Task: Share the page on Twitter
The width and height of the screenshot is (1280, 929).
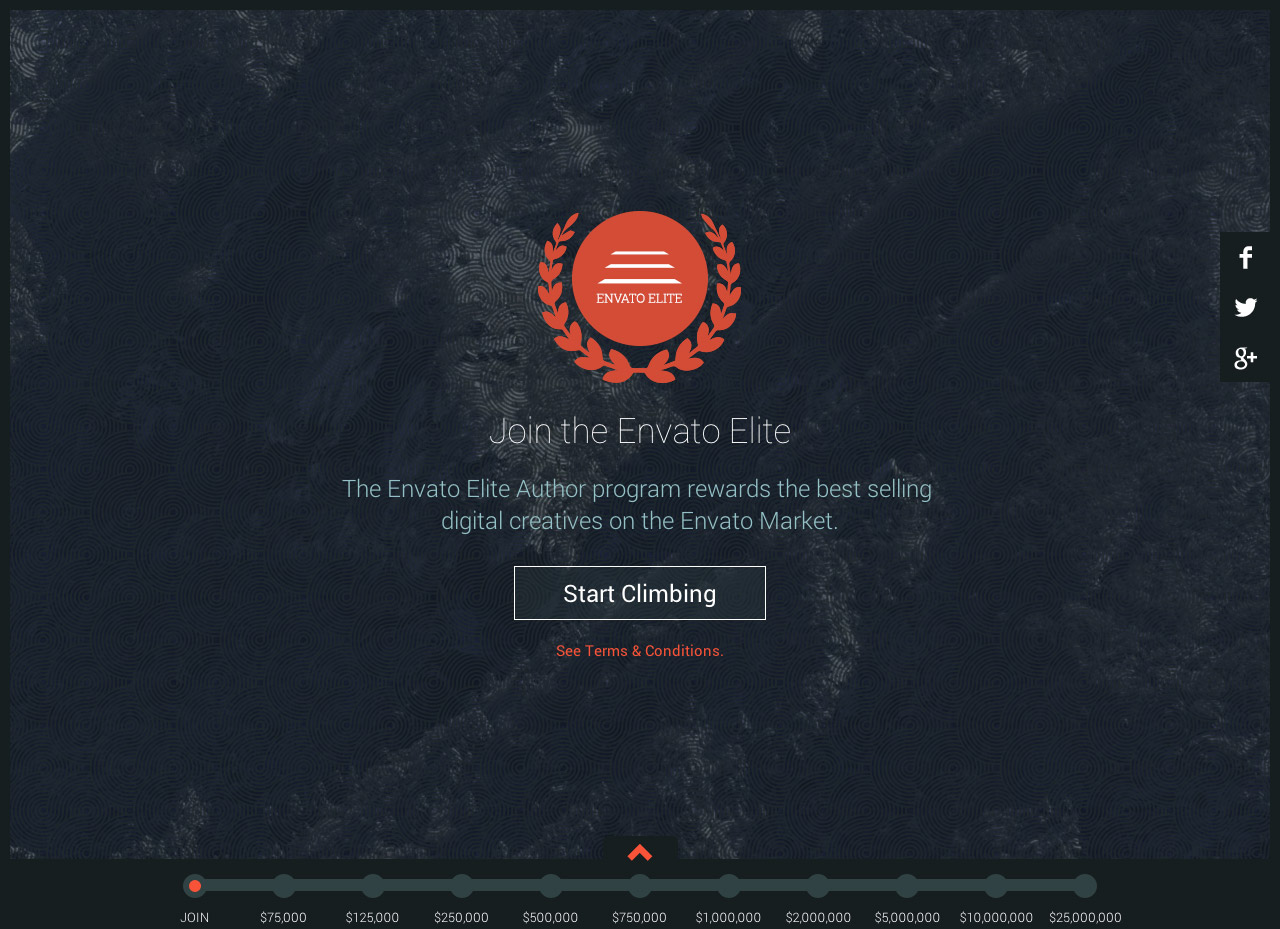Action: point(1245,307)
